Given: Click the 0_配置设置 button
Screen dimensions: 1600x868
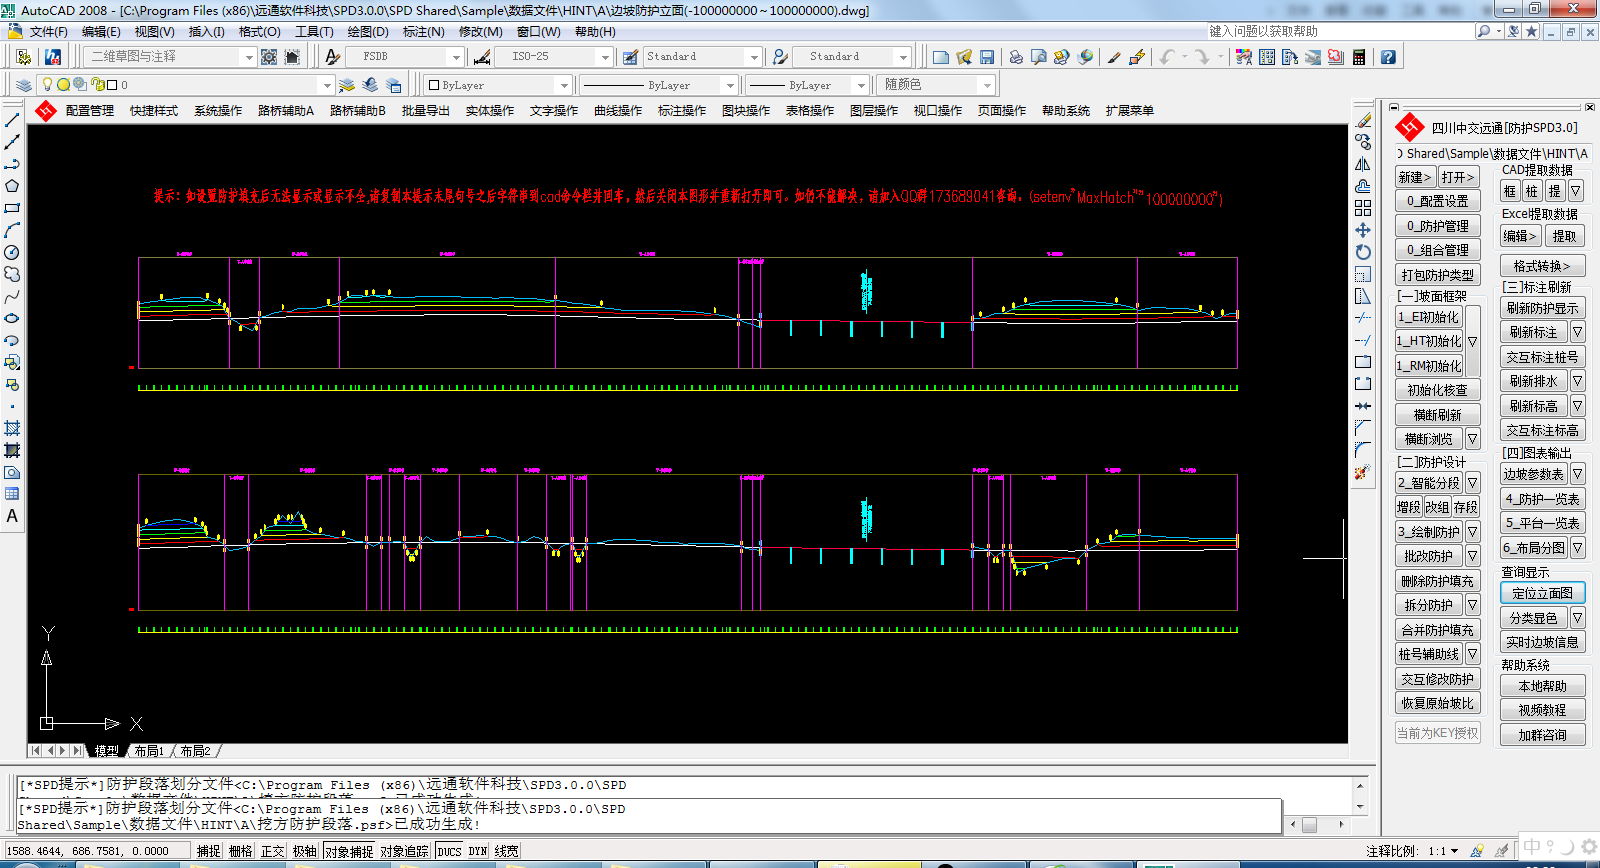Looking at the screenshot, I should [x=1437, y=201].
